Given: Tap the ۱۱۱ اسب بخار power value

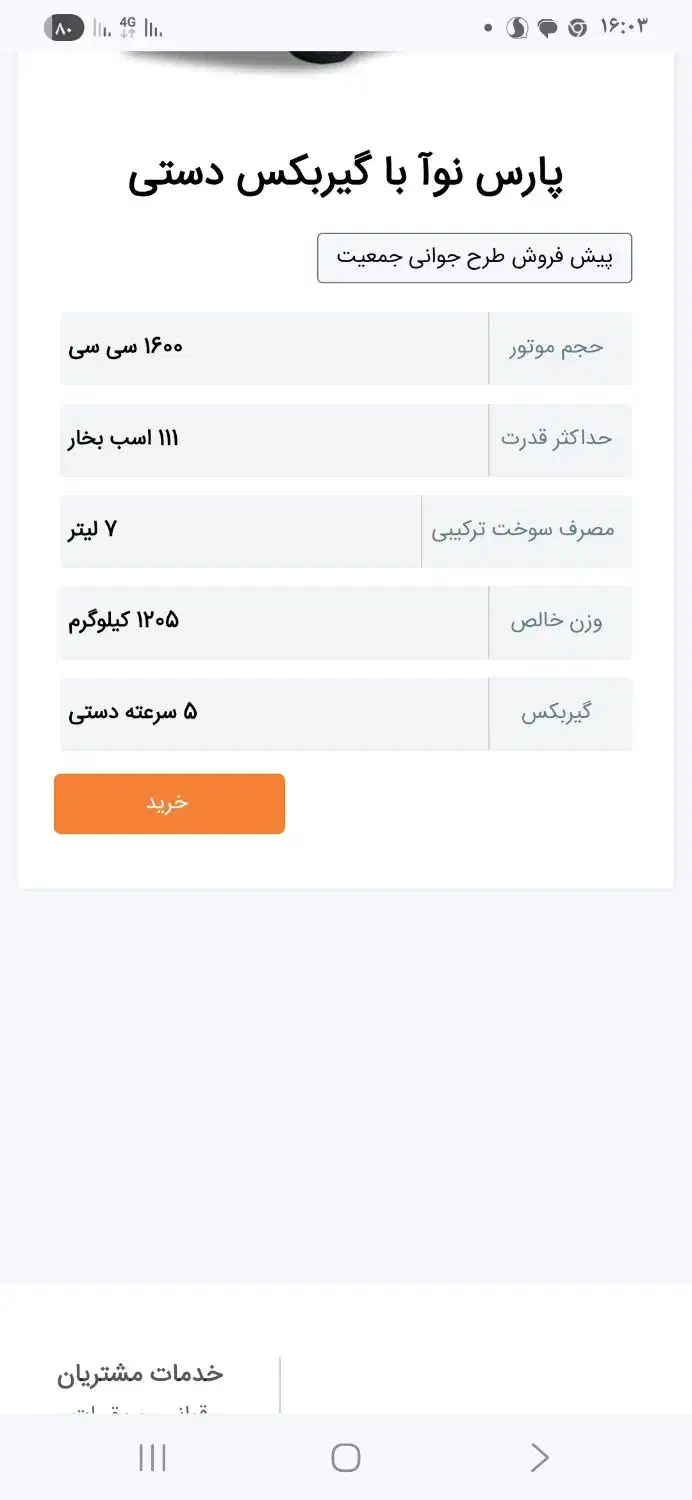Looking at the screenshot, I should 124,439.
